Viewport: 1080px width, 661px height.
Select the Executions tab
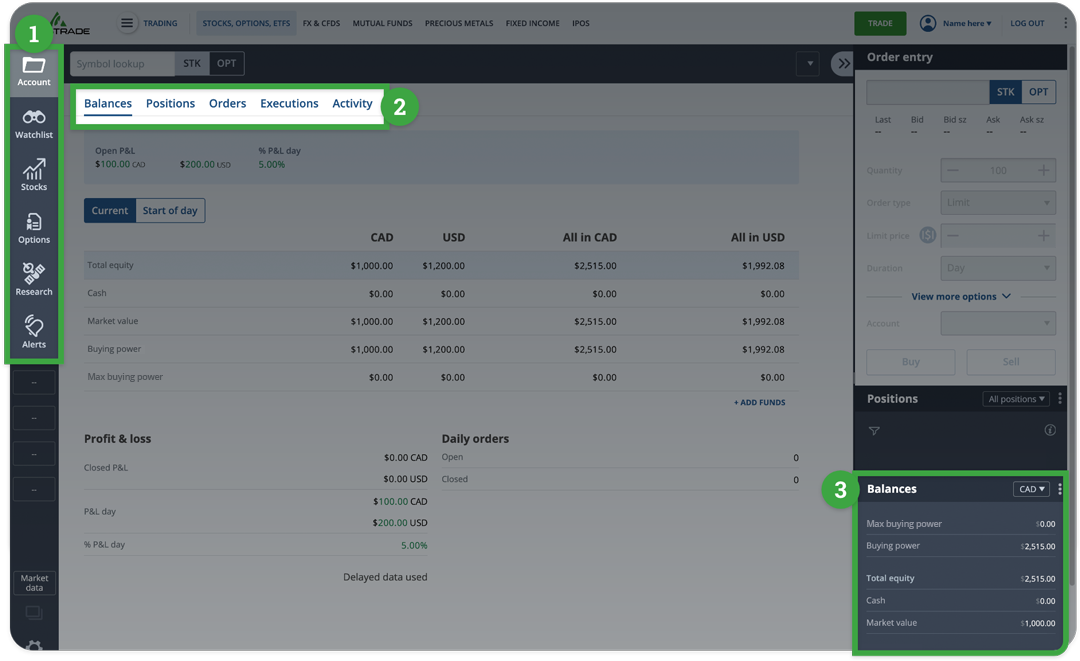pos(289,103)
